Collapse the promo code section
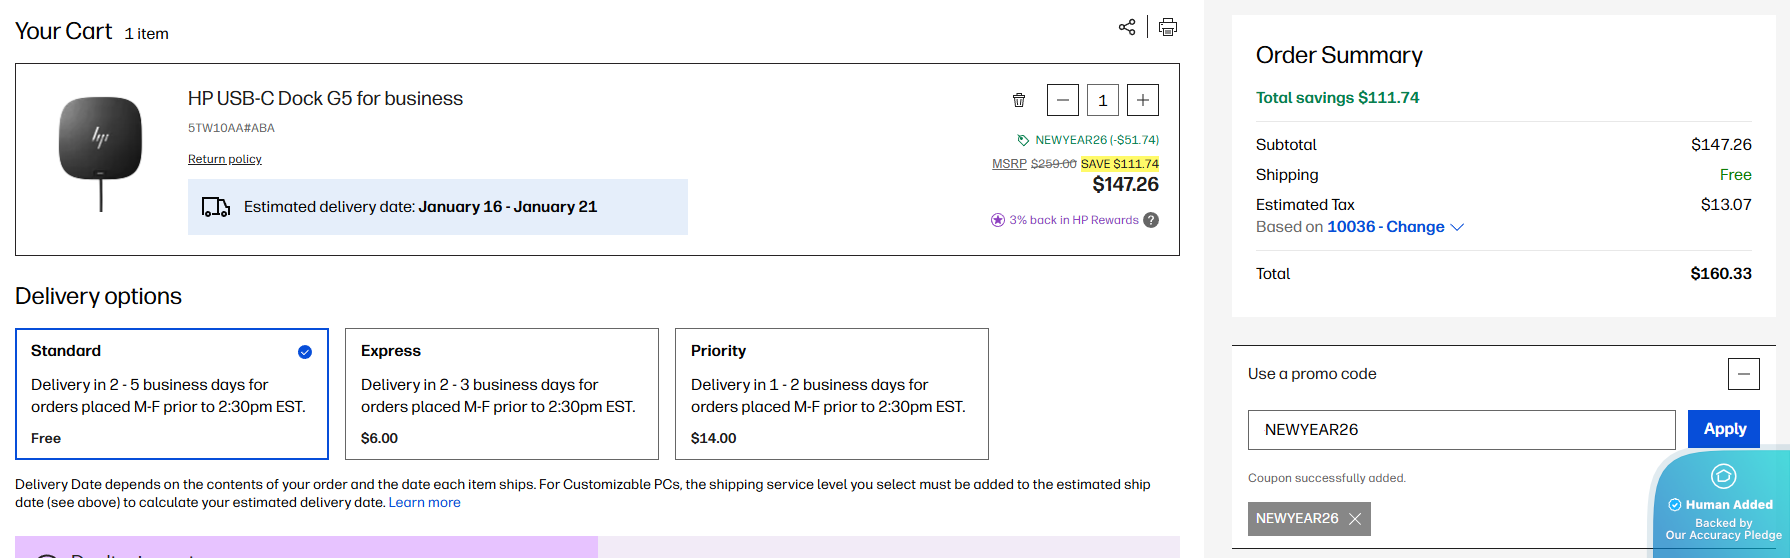1790x558 pixels. 1743,374
